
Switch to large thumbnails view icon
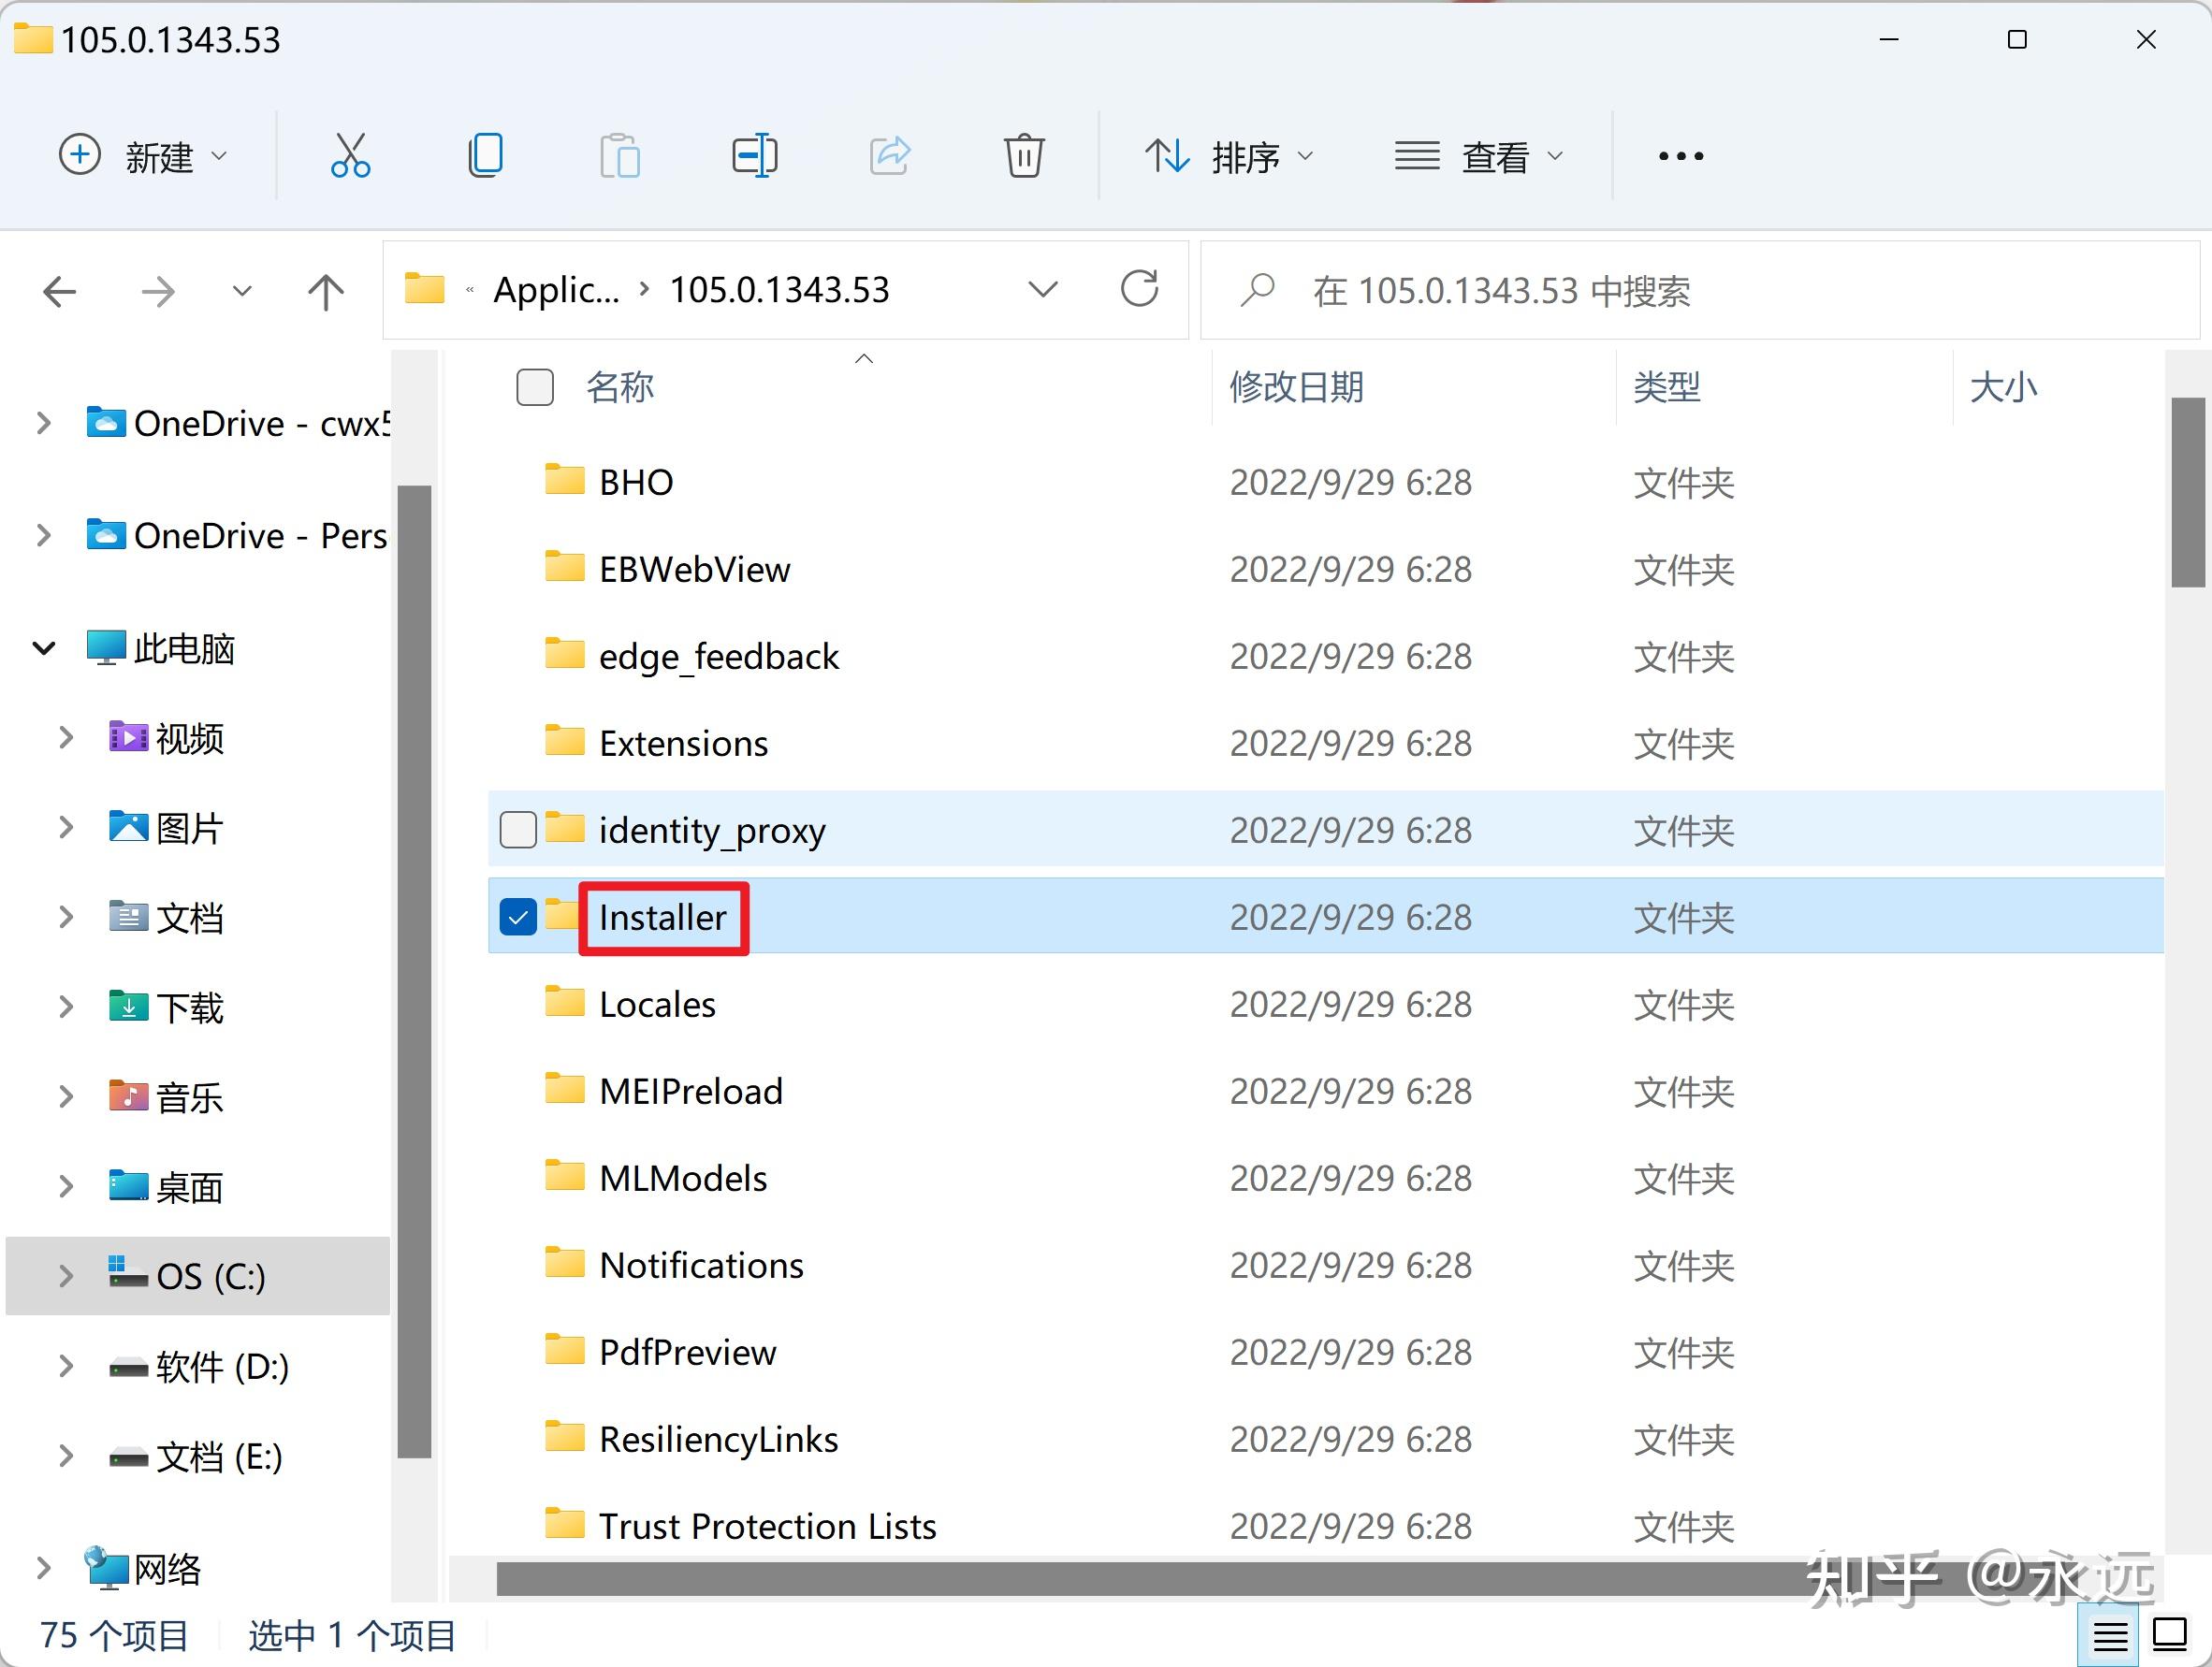coord(2170,1636)
